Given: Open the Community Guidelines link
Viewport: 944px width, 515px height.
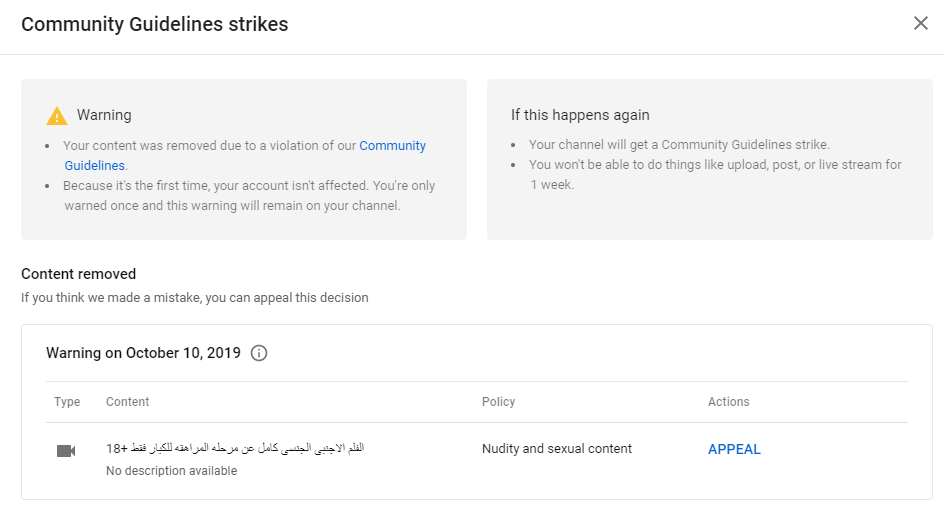Looking at the screenshot, I should click(x=393, y=146).
